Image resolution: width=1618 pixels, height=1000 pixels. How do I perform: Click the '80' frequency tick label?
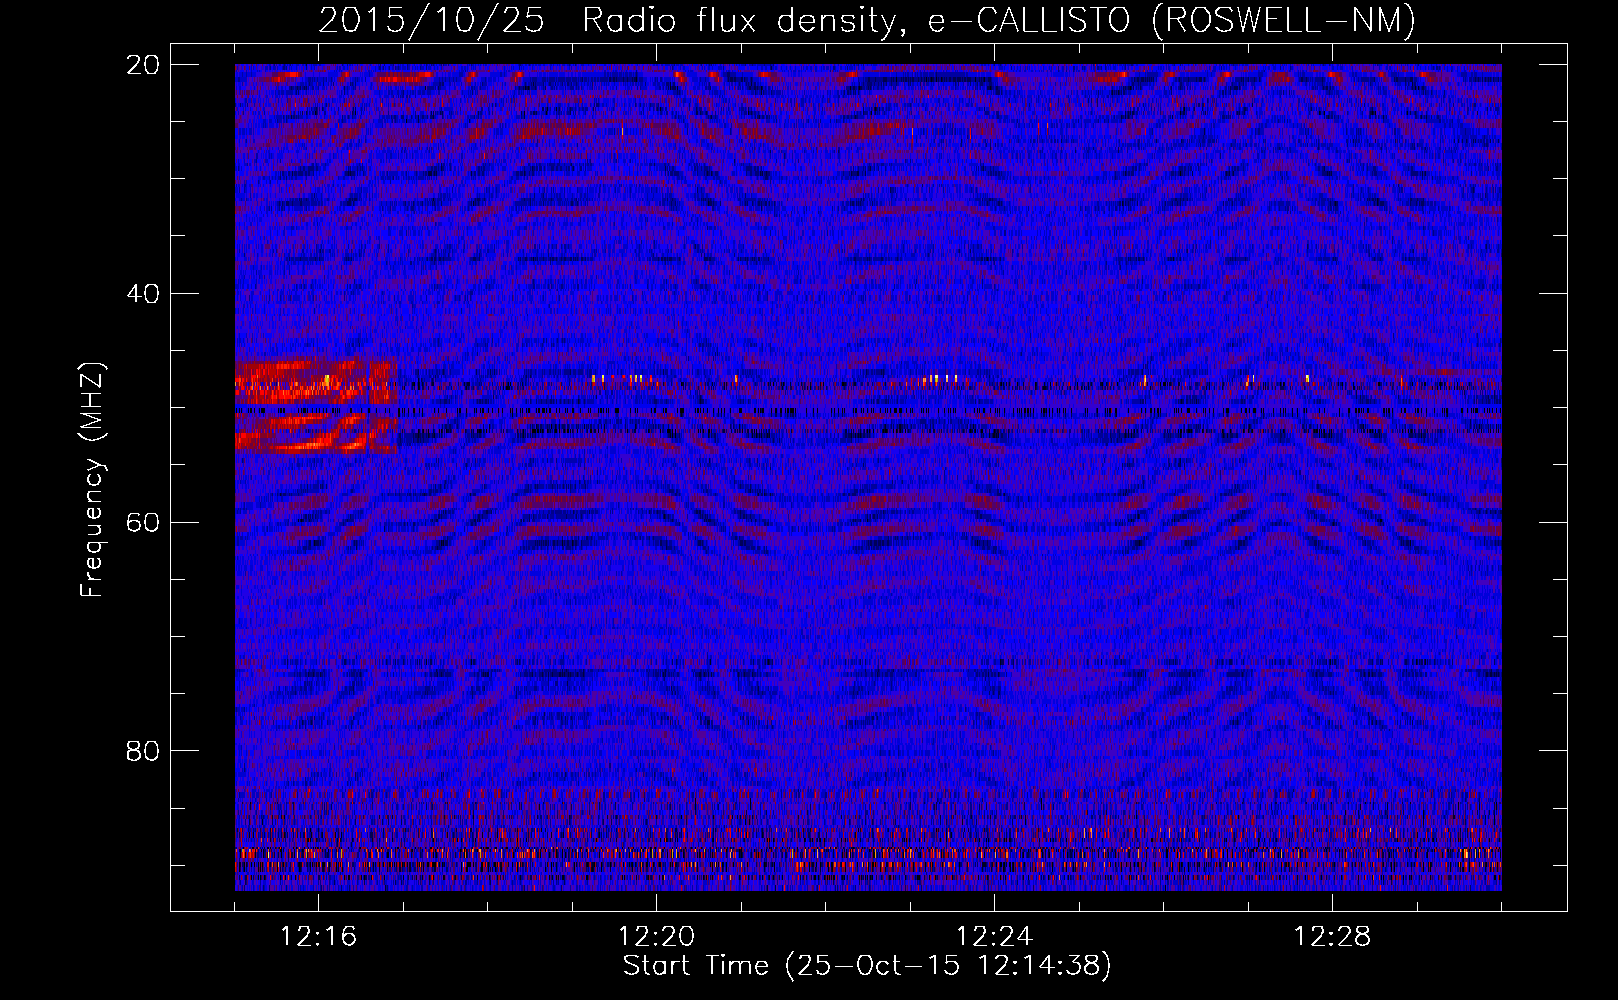pos(143,751)
